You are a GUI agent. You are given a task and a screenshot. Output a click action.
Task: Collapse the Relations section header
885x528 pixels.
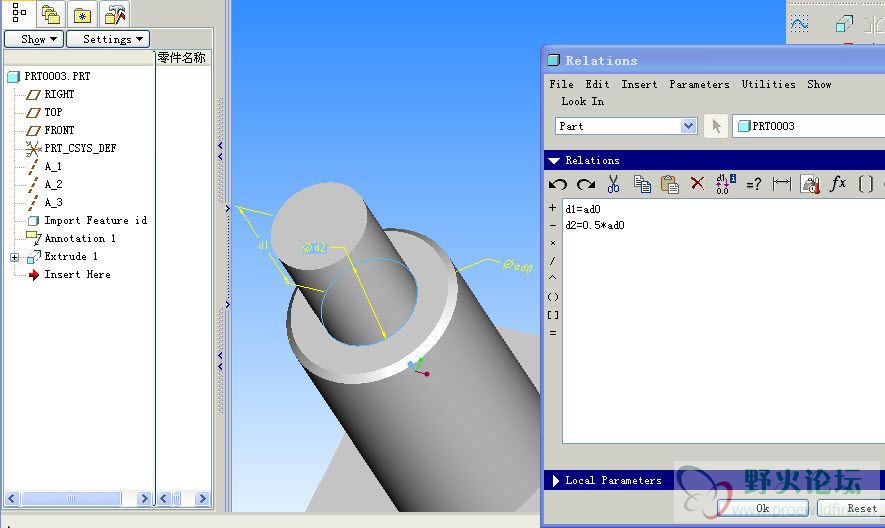pyautogui.click(x=555, y=161)
